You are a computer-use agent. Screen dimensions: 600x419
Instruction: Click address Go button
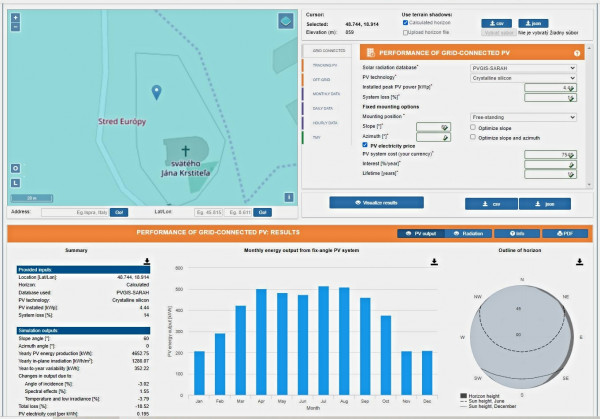pyautogui.click(x=119, y=212)
